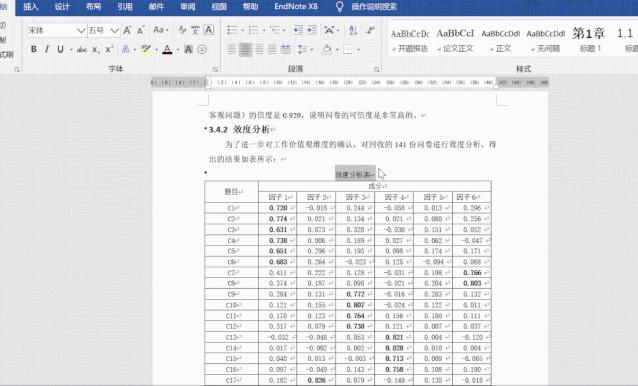Open highlight color dropdown arrow

[x=156, y=50]
